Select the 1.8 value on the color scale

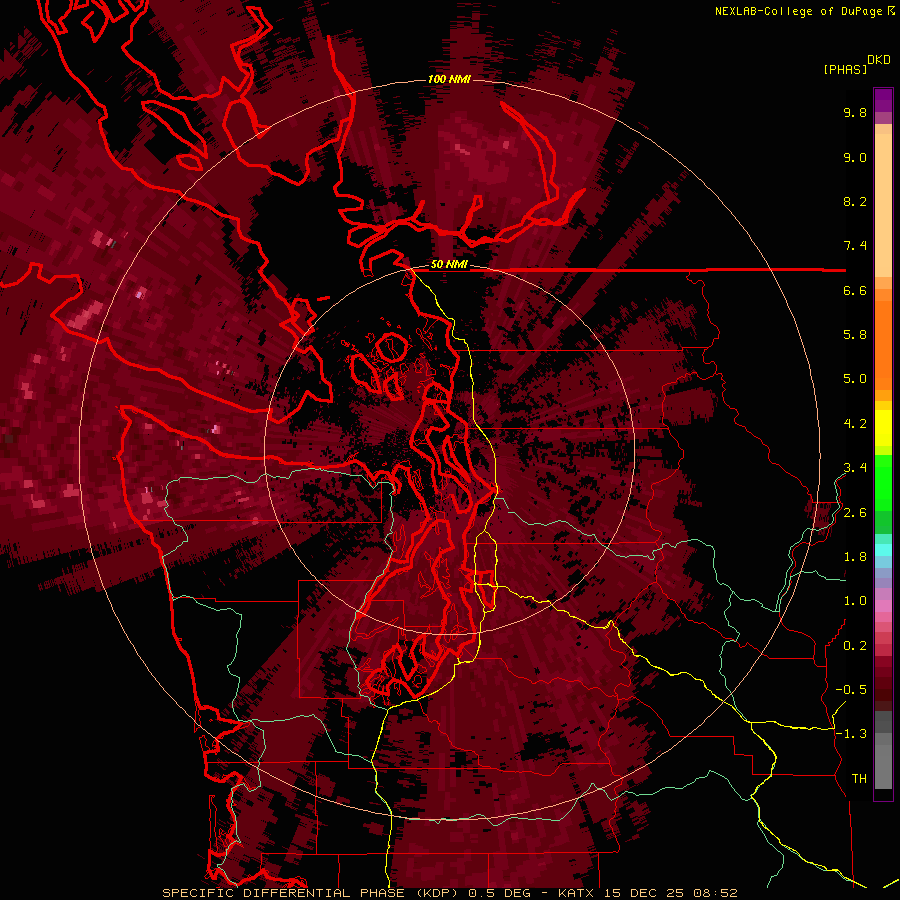(855, 557)
